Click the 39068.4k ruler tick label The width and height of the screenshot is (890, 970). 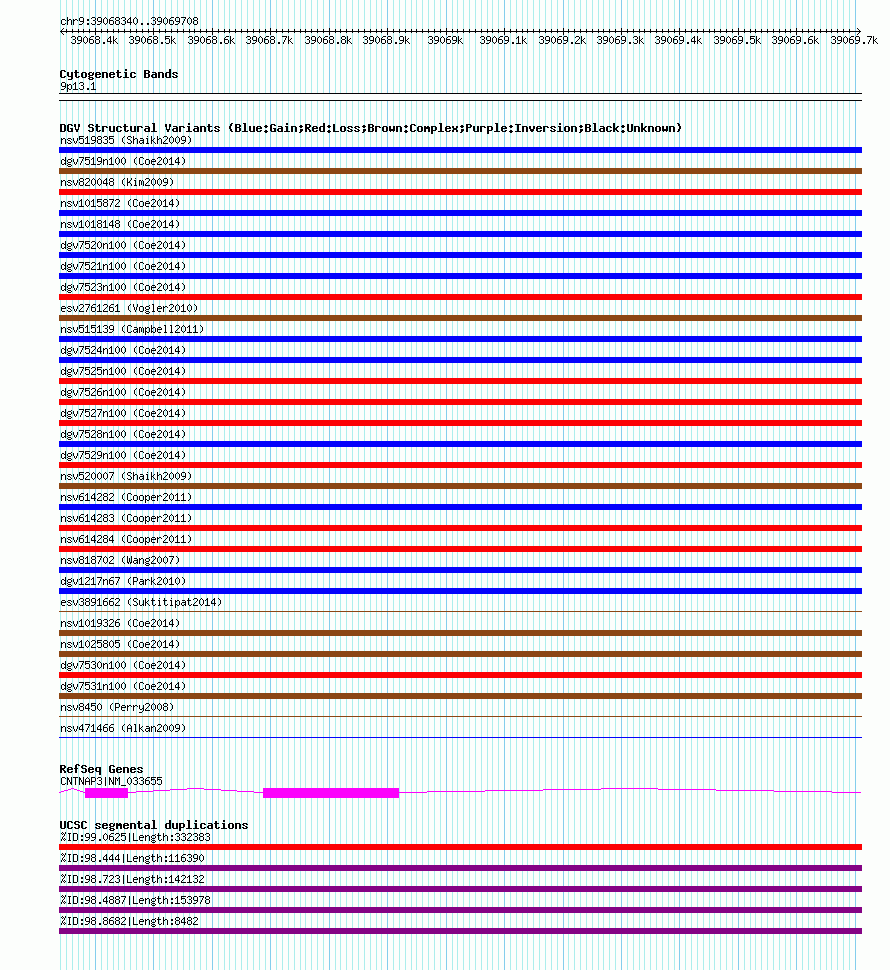coord(94,40)
